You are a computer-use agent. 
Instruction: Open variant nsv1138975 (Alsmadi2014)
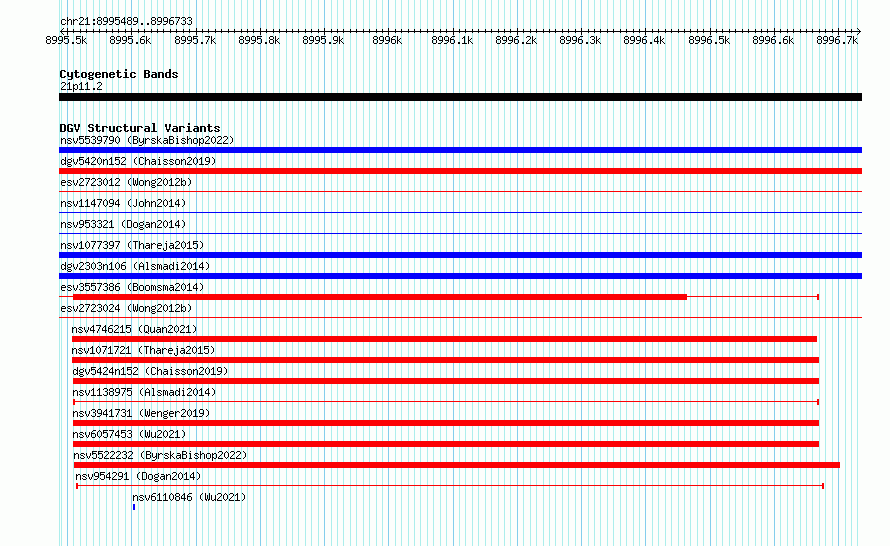144,392
